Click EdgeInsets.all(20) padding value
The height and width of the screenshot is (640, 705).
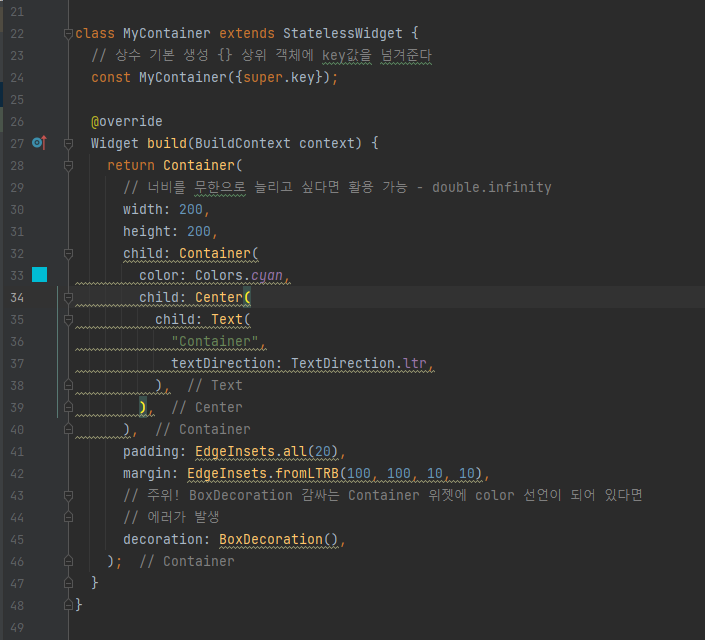tap(266, 452)
